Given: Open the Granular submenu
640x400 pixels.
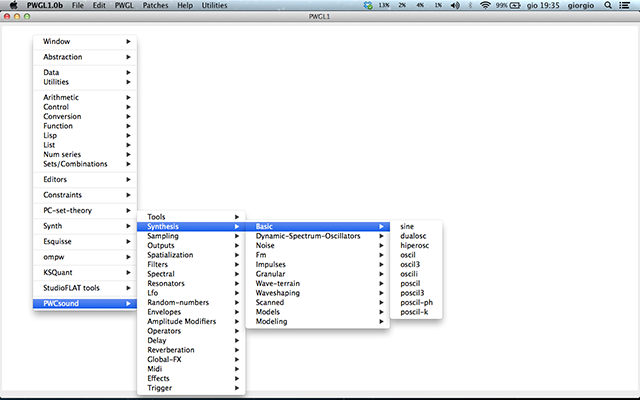Looking at the screenshot, I should click(x=318, y=274).
